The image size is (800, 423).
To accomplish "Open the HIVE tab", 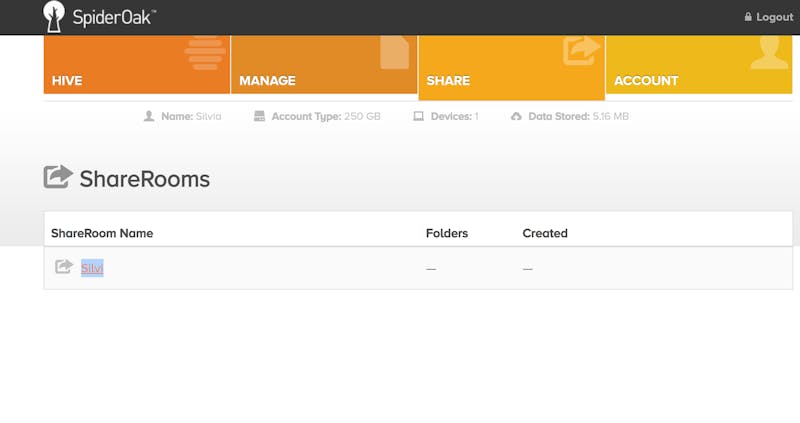I will click(x=137, y=65).
